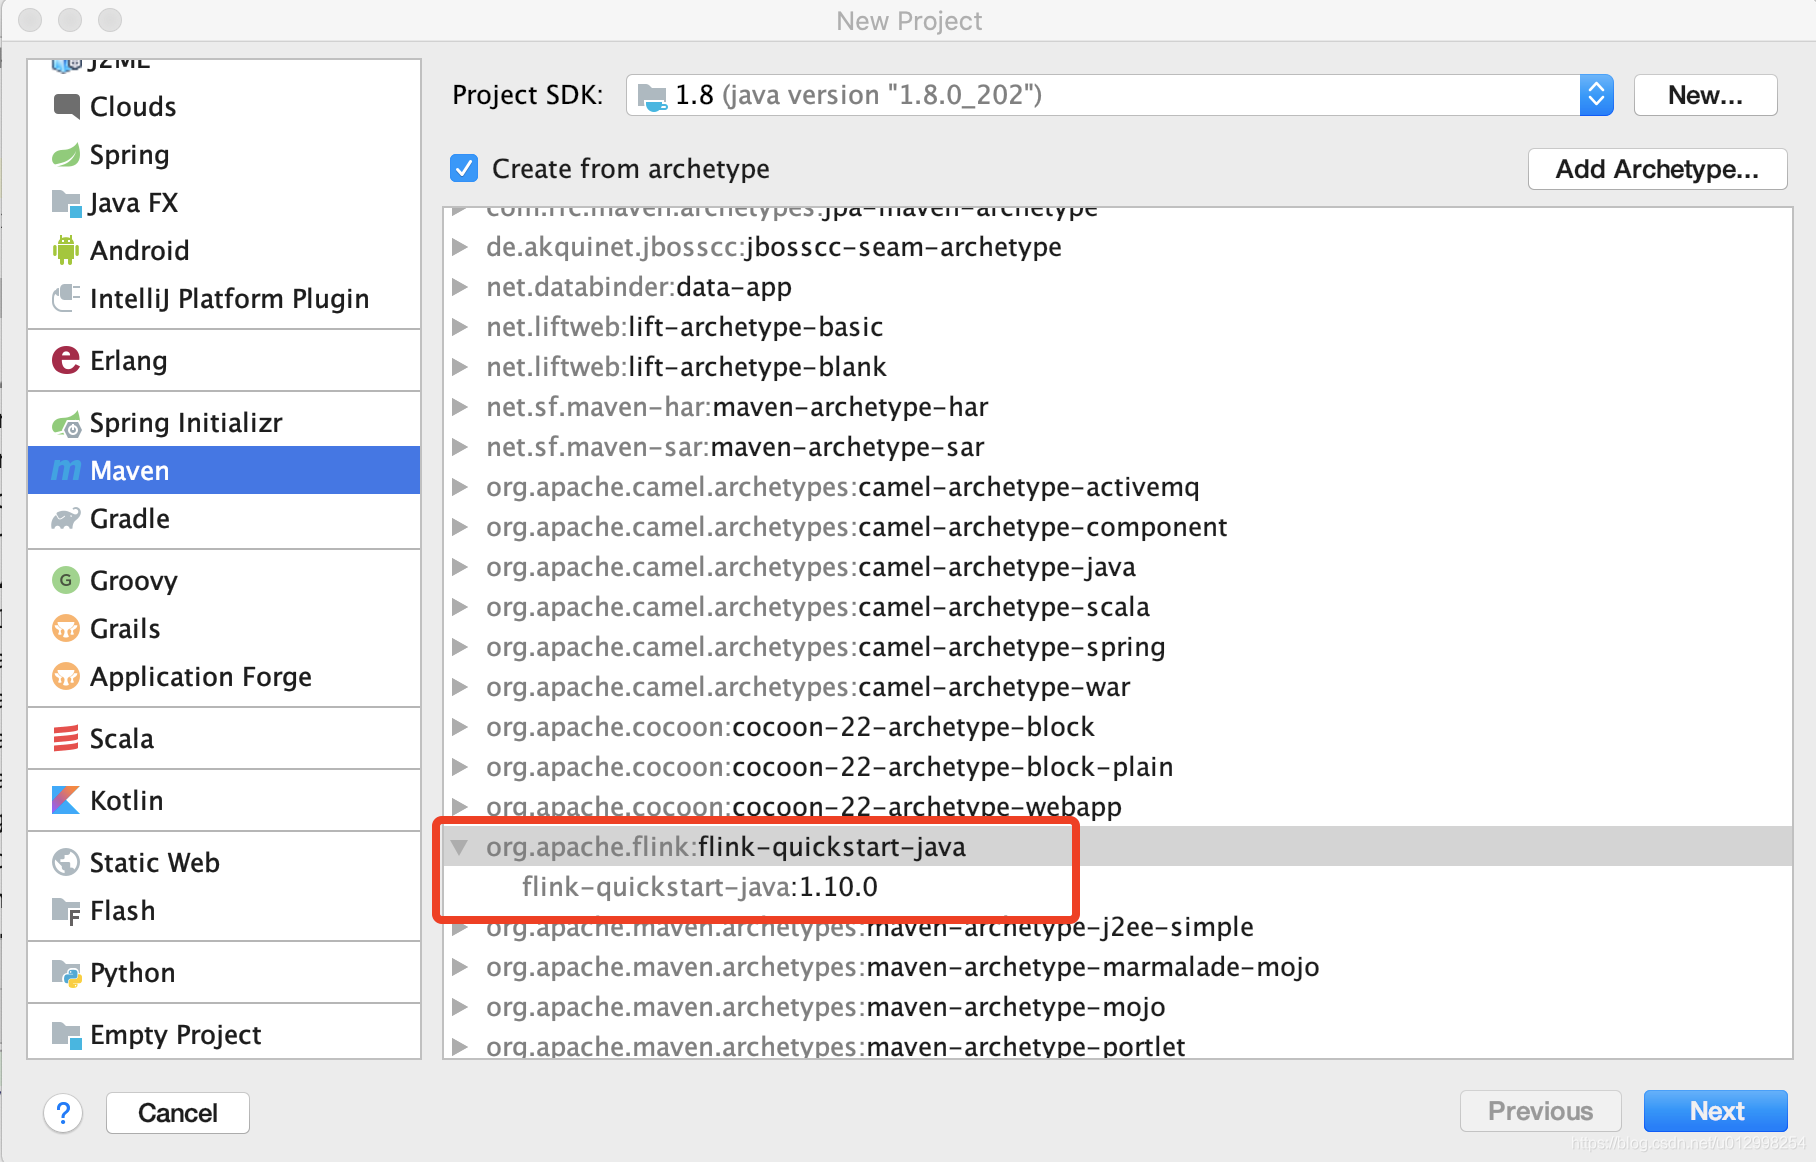Select Static Web in project types
The height and width of the screenshot is (1162, 1816).
[x=224, y=862]
